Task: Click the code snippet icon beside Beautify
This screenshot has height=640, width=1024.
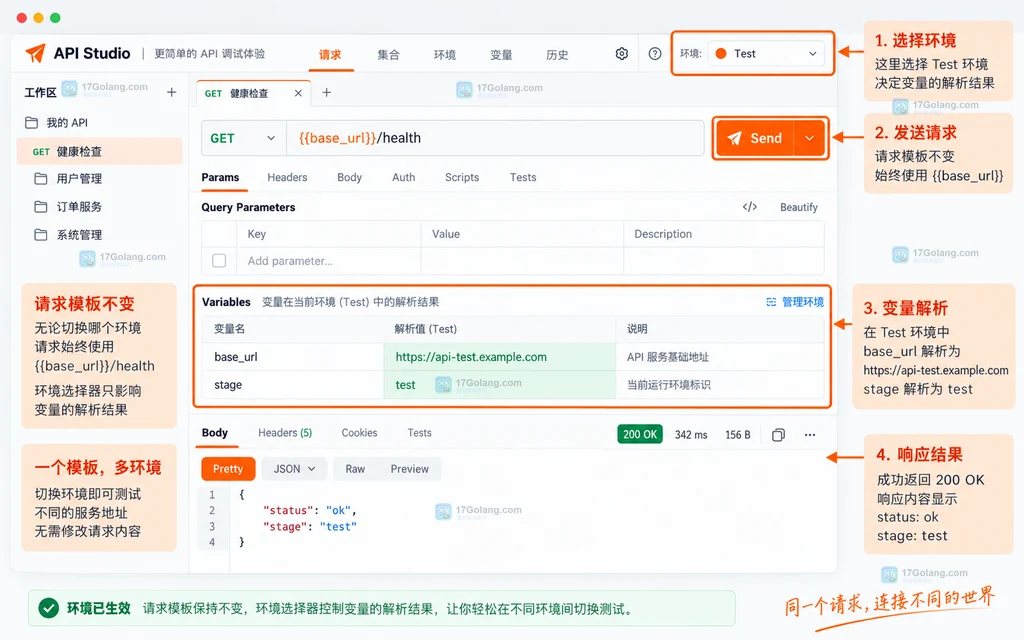Action: point(750,207)
